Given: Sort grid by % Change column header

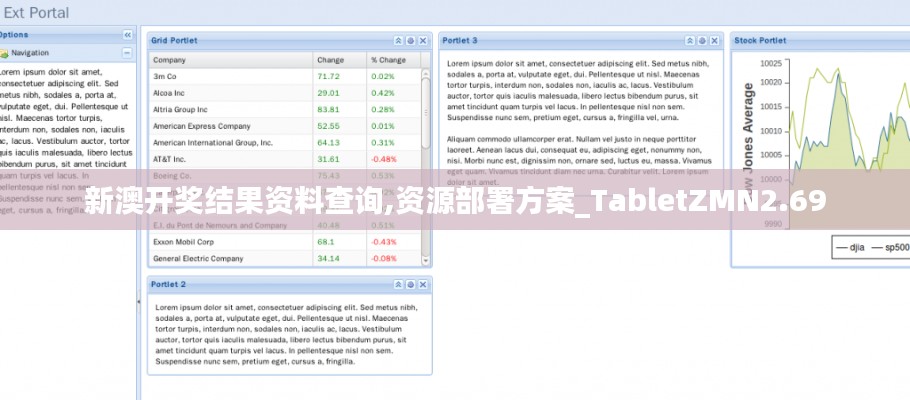Looking at the screenshot, I should pyautogui.click(x=392, y=59).
